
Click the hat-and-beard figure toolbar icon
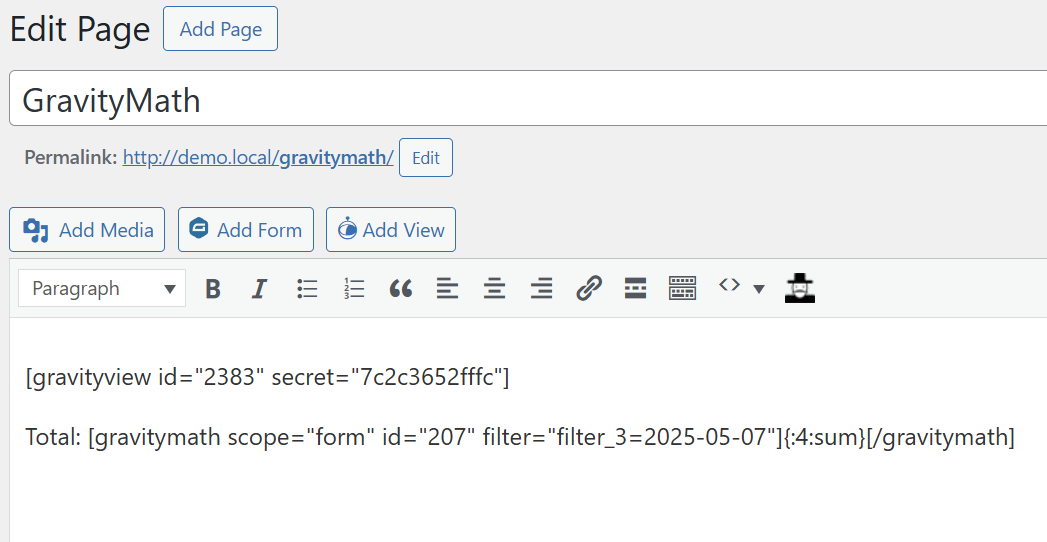pyautogui.click(x=800, y=288)
